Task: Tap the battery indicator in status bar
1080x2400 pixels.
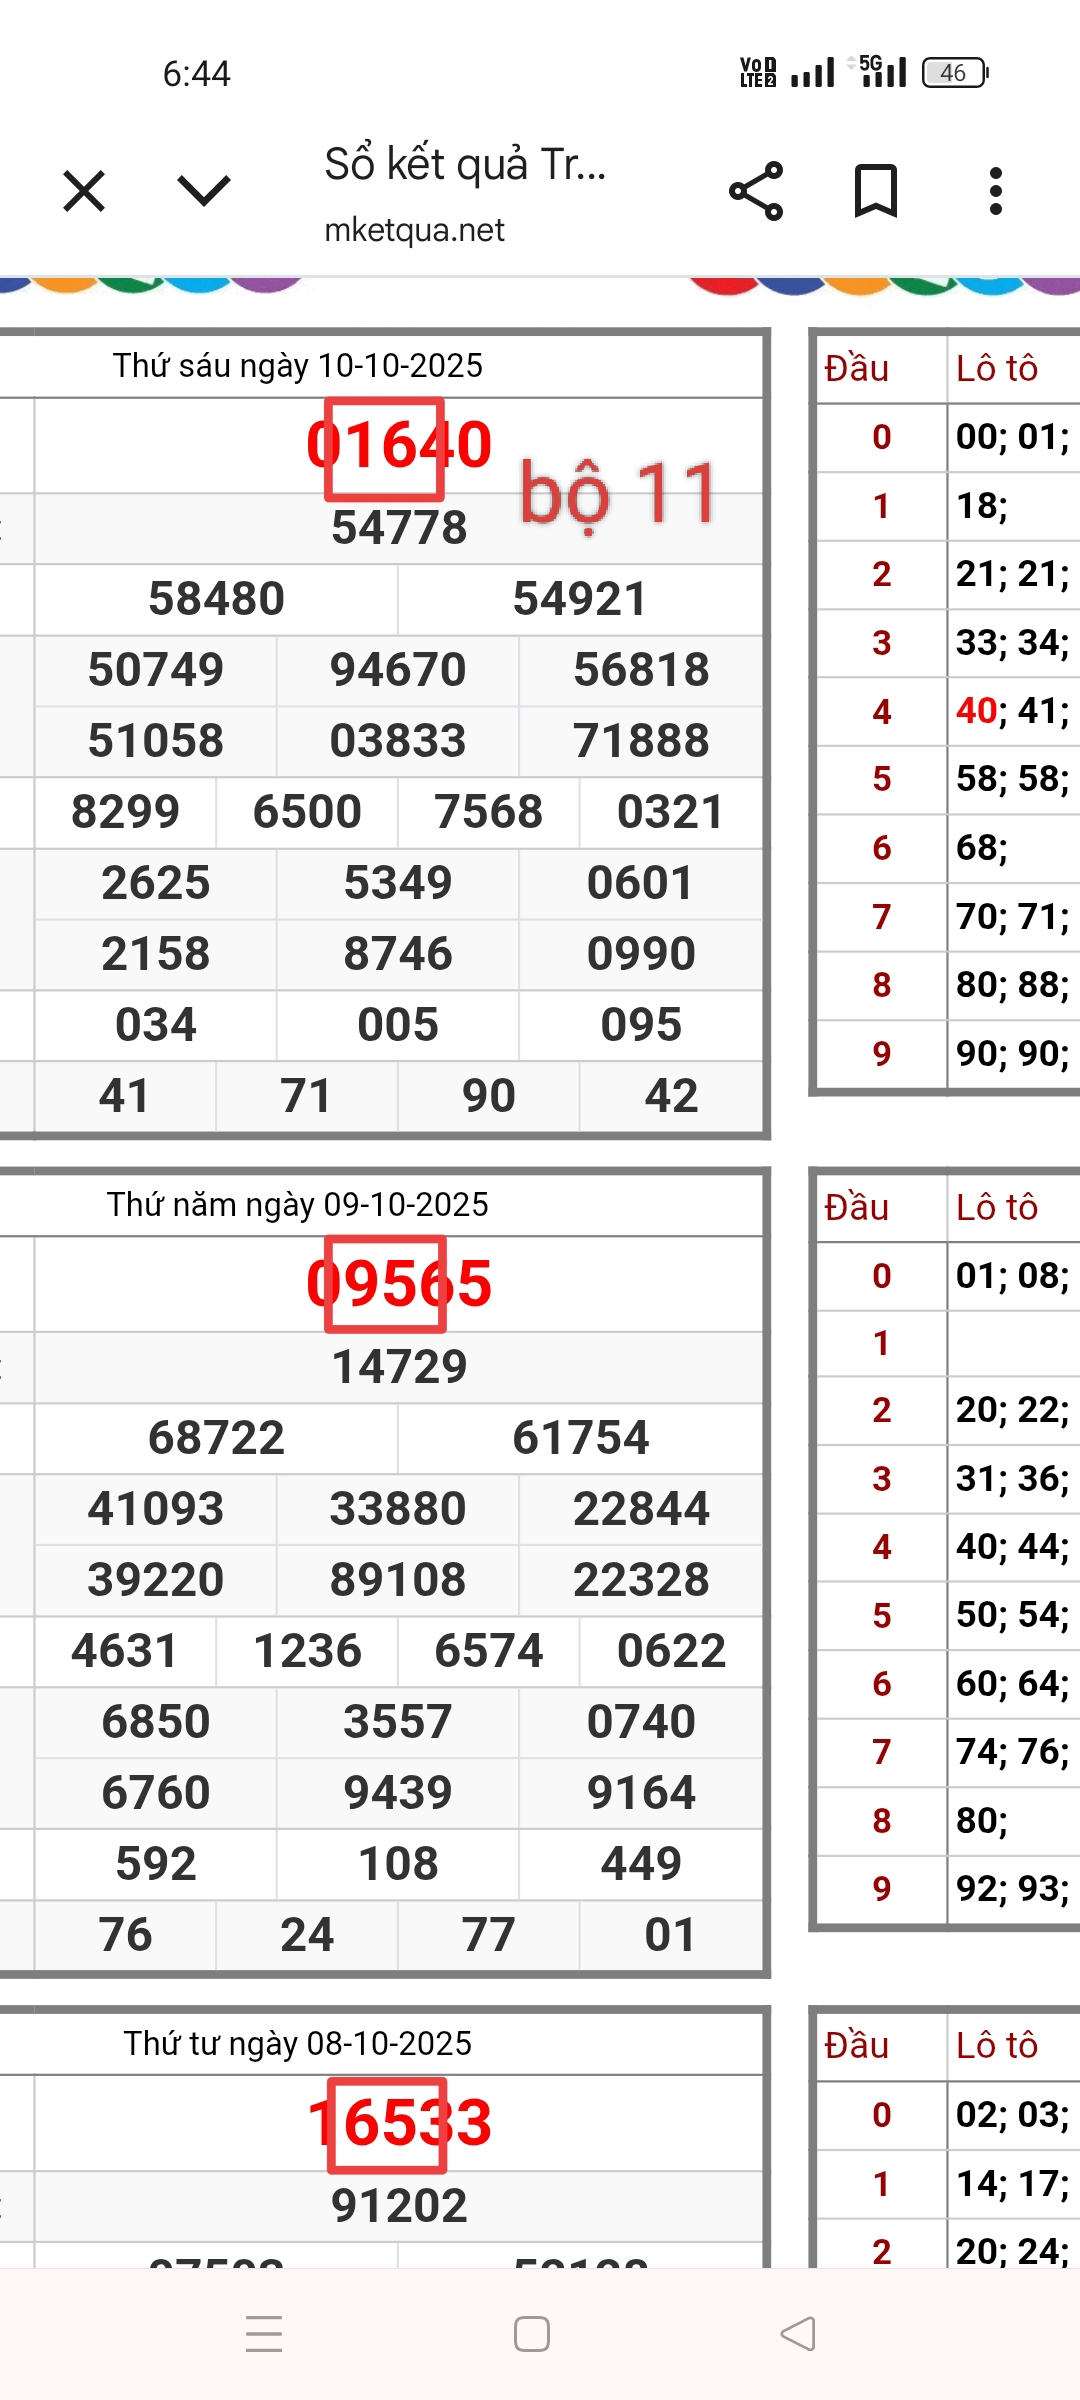Action: 954,73
